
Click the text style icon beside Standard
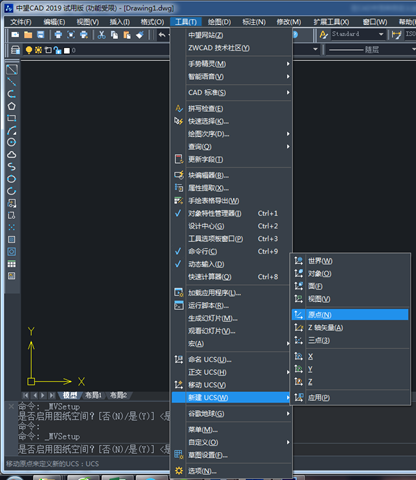click(x=323, y=34)
